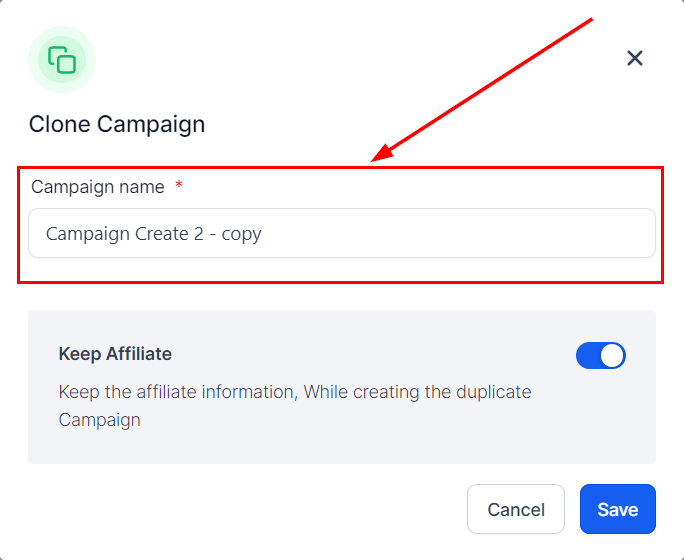
Task: Click the Campaign name label
Action: pyautogui.click(x=98, y=187)
